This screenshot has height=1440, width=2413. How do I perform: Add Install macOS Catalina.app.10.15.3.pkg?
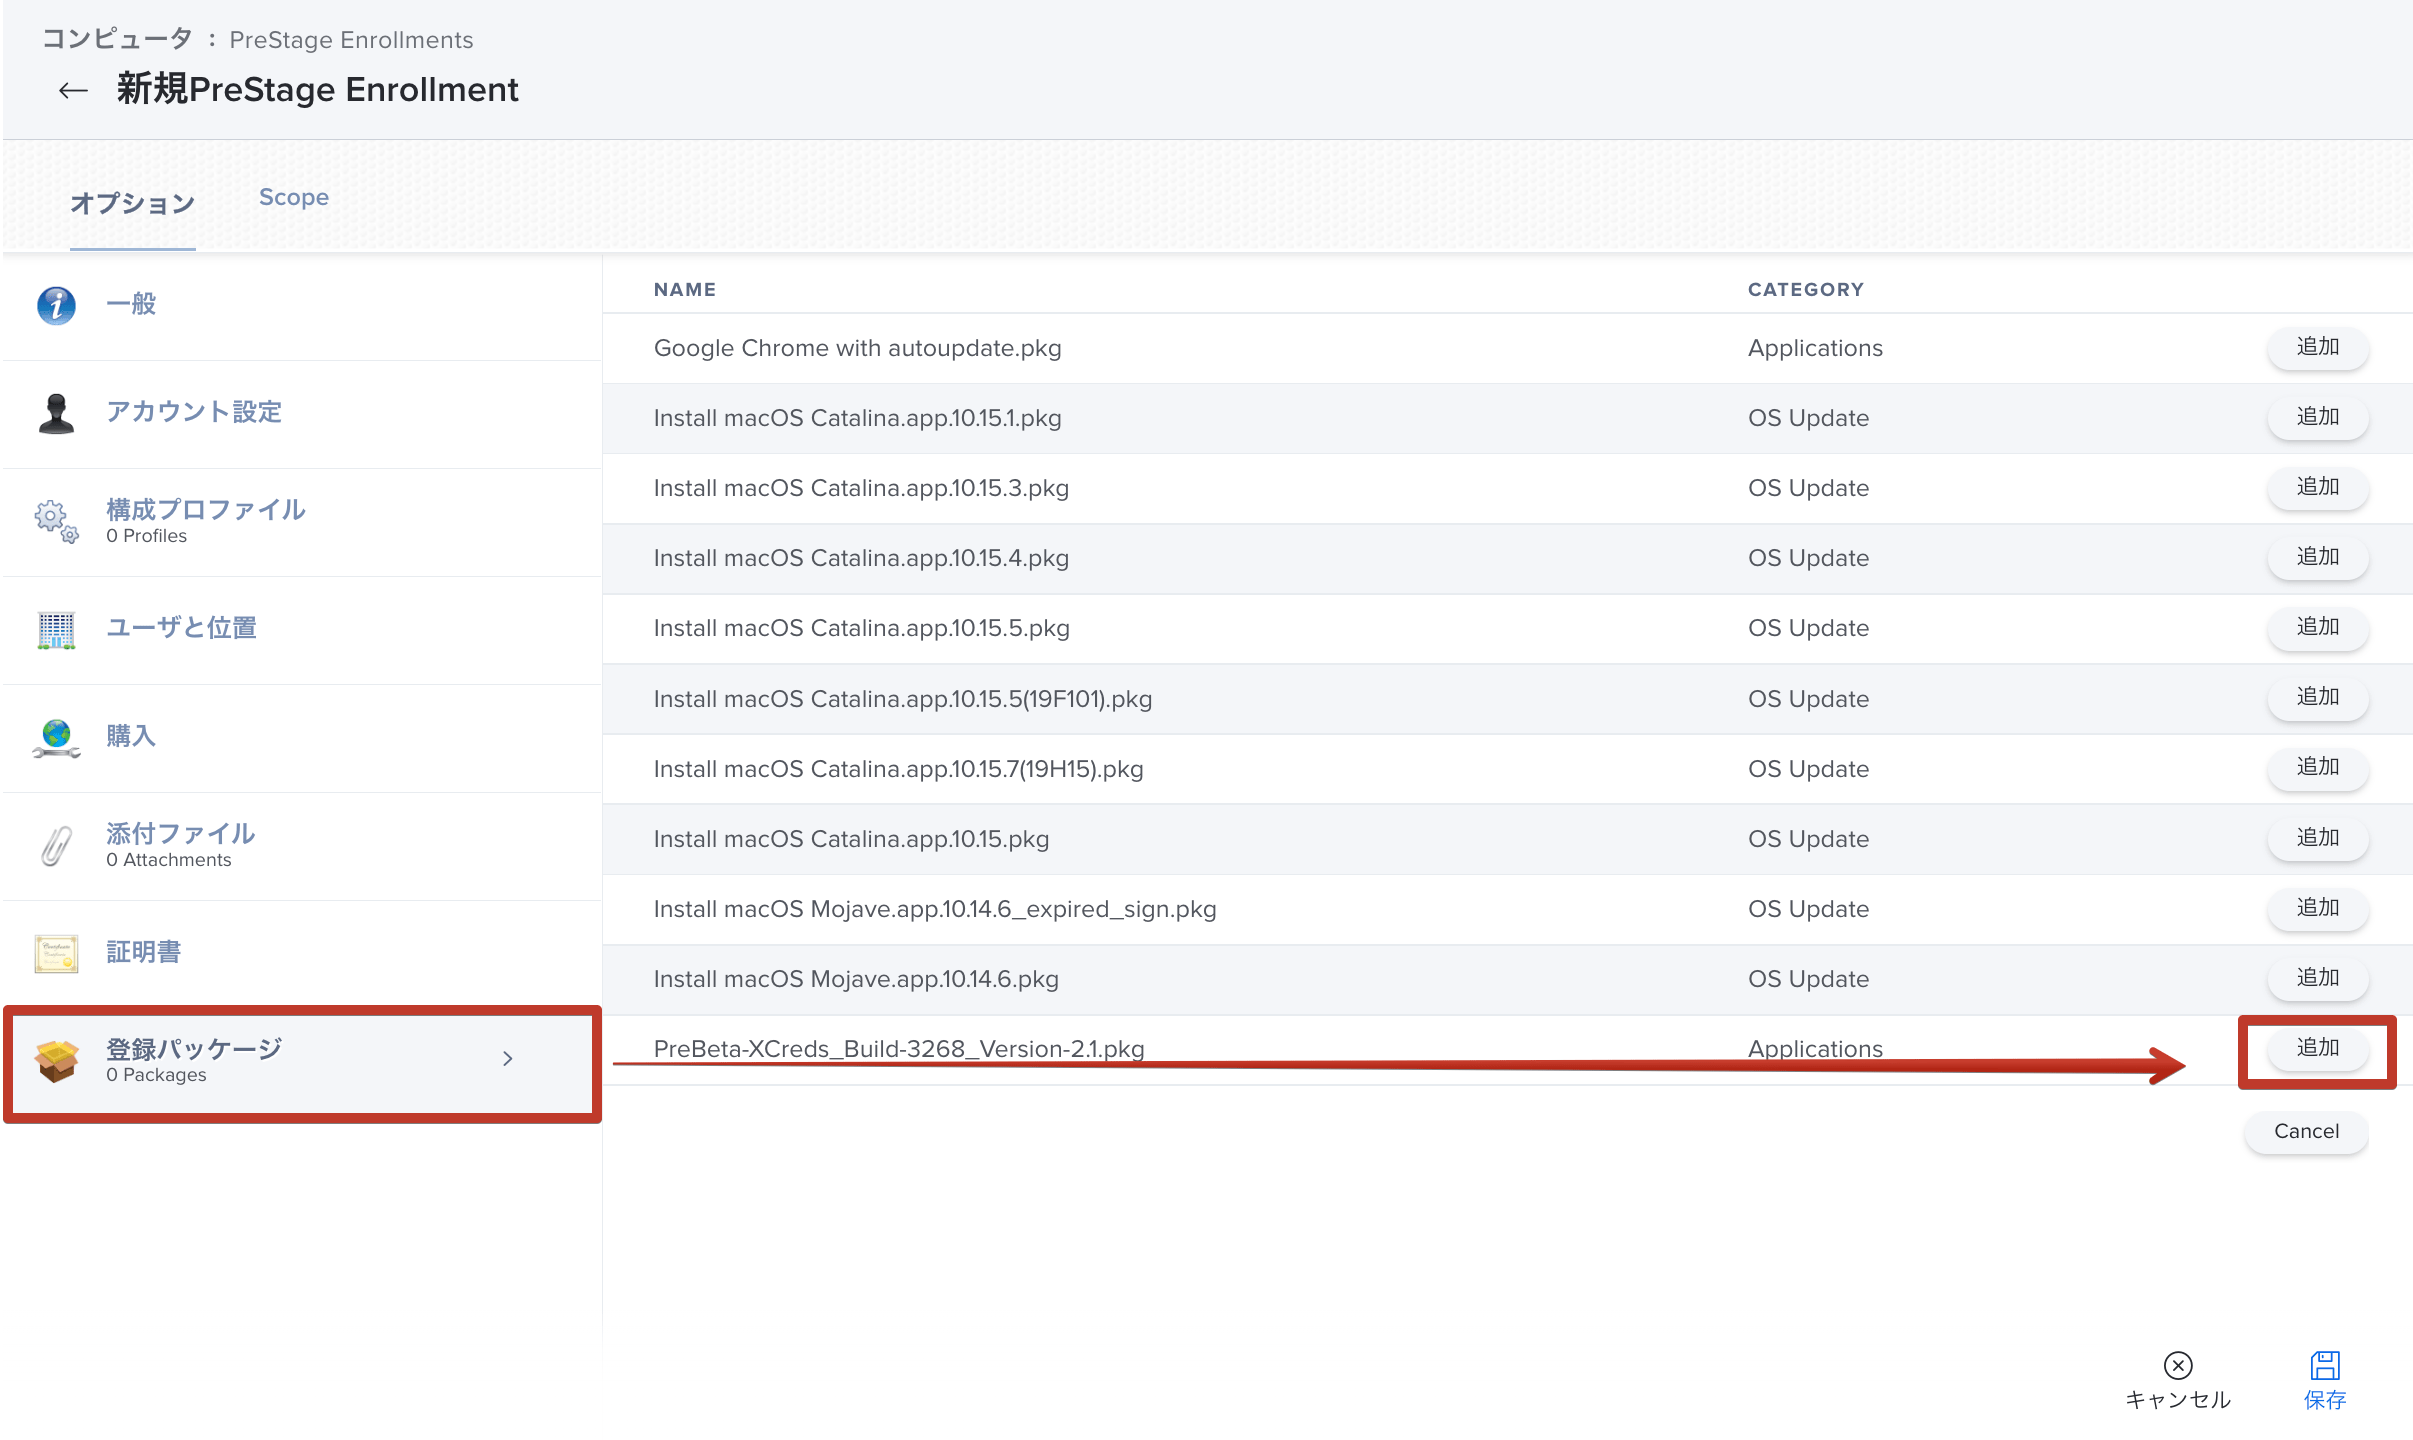tap(2317, 487)
